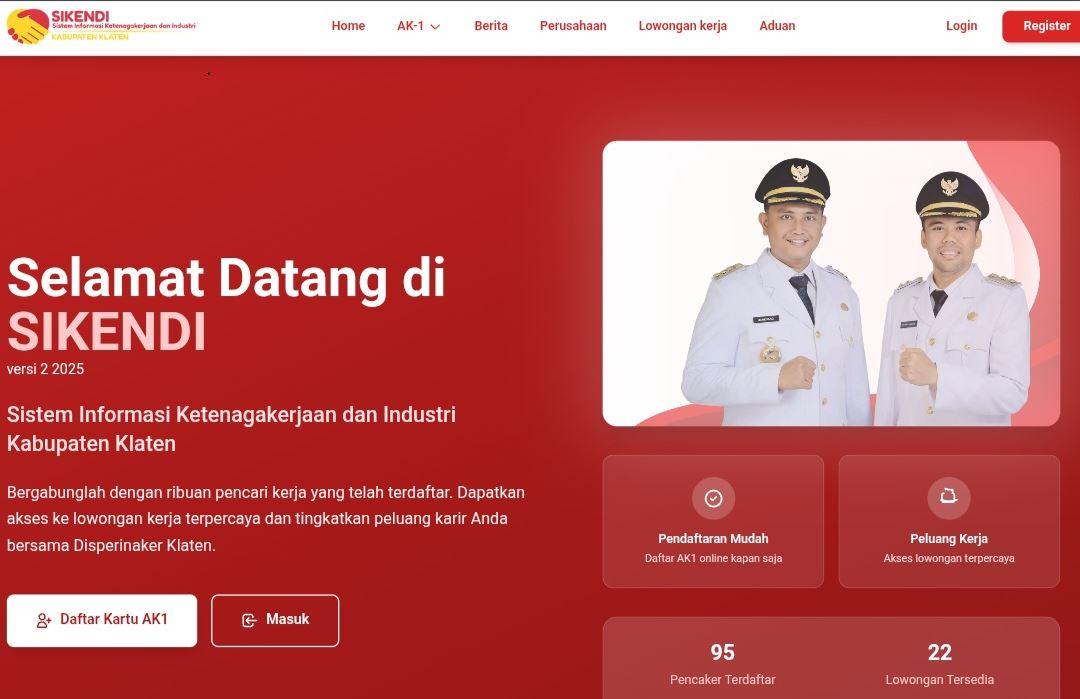Click the checkmark icon above Pendaftaran Mudah
Viewport: 1080px width, 699px height.
tap(714, 498)
